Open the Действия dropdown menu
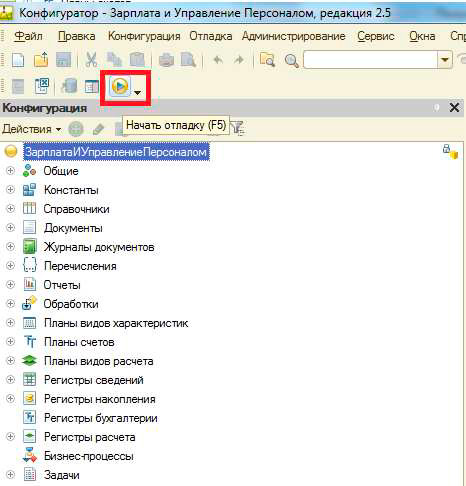Viewport: 466px width, 486px height. click(x=32, y=129)
